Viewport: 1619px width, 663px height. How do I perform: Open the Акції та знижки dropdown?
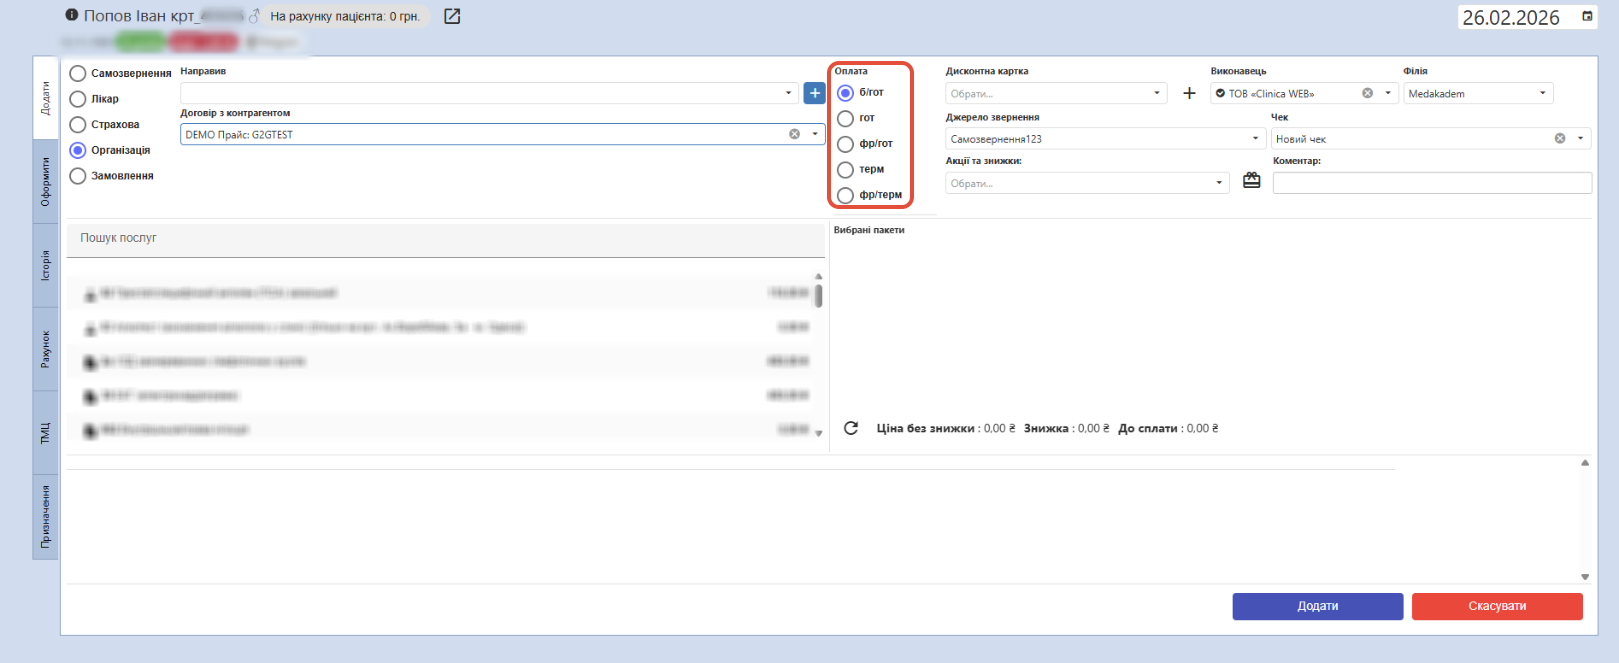[x=1087, y=183]
